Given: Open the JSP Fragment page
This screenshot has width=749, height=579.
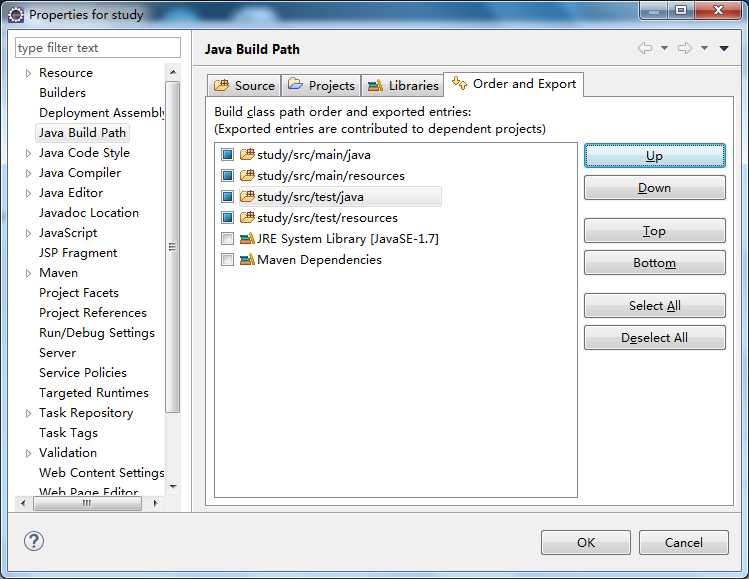Looking at the screenshot, I should click(x=78, y=253).
